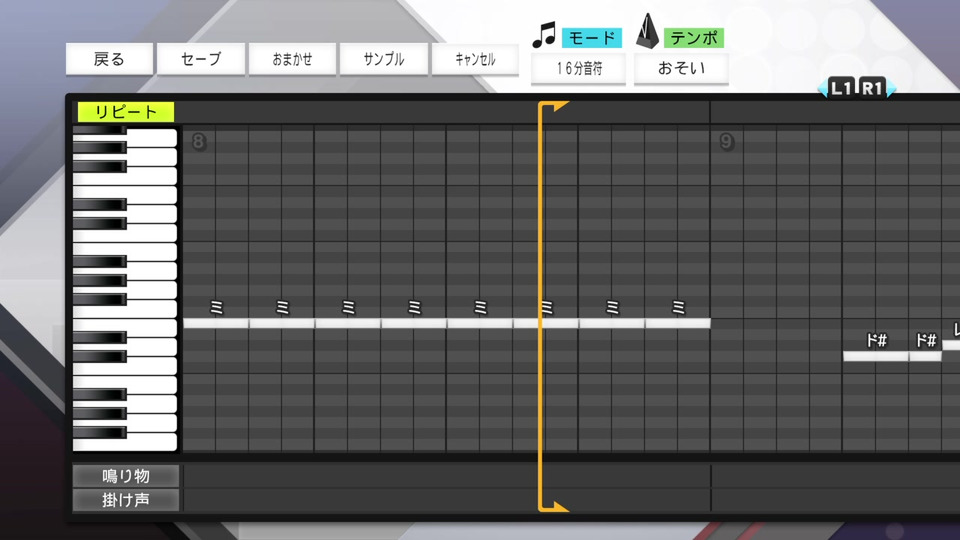960x540 pixels.
Task: Click the topmost white piano key
Action: [151, 137]
